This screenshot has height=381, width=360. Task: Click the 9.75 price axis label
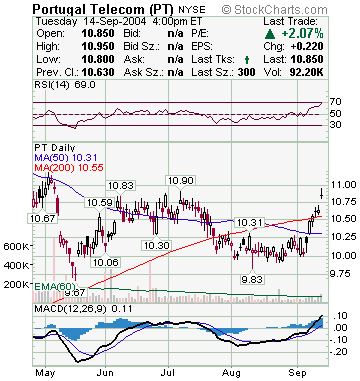coord(340,274)
